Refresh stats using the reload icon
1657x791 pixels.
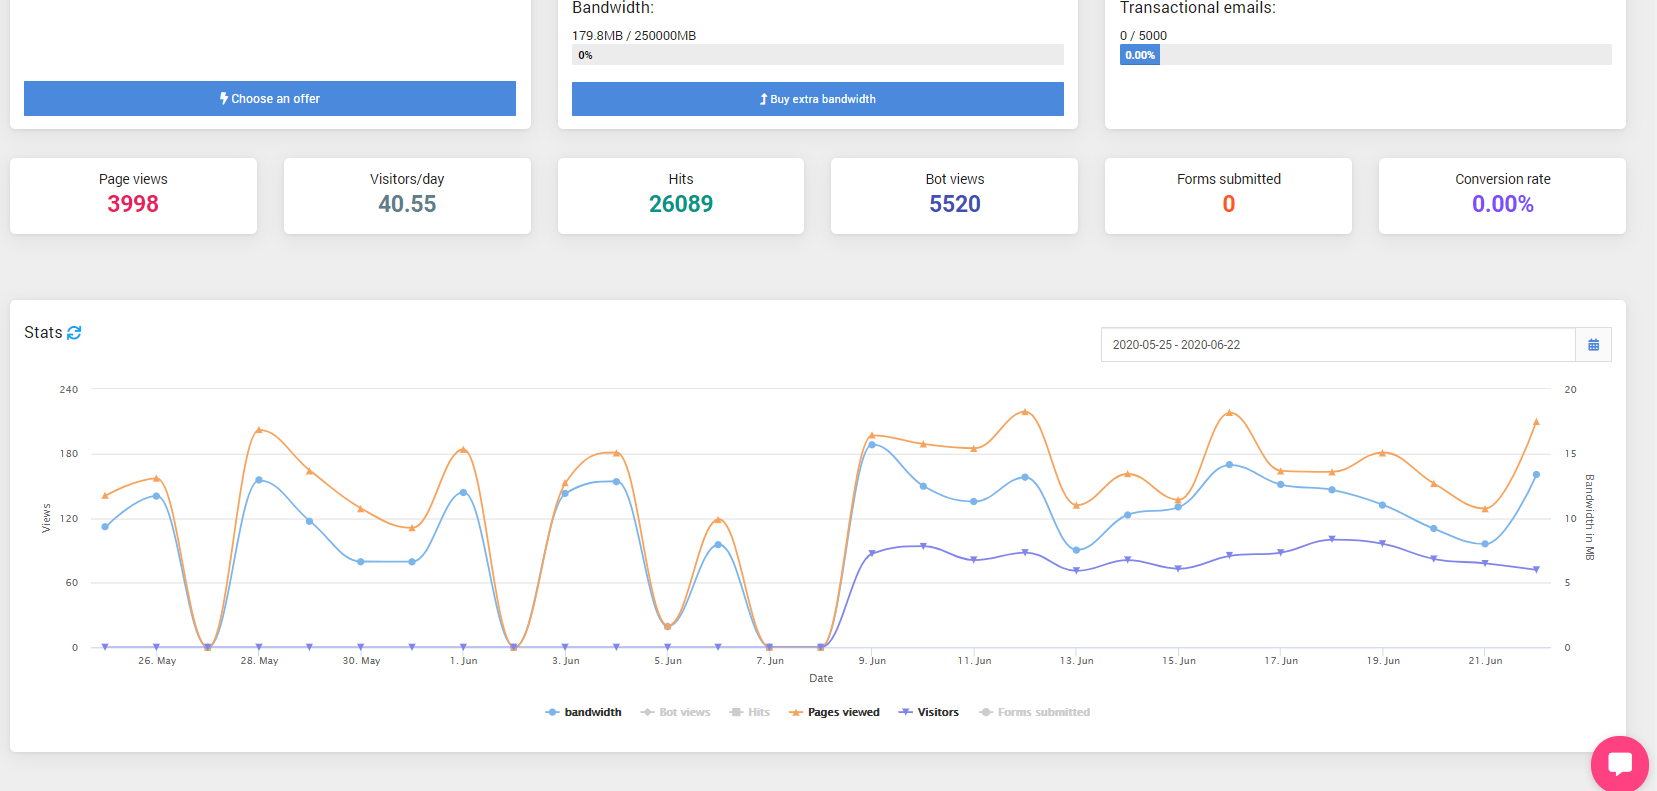(74, 333)
